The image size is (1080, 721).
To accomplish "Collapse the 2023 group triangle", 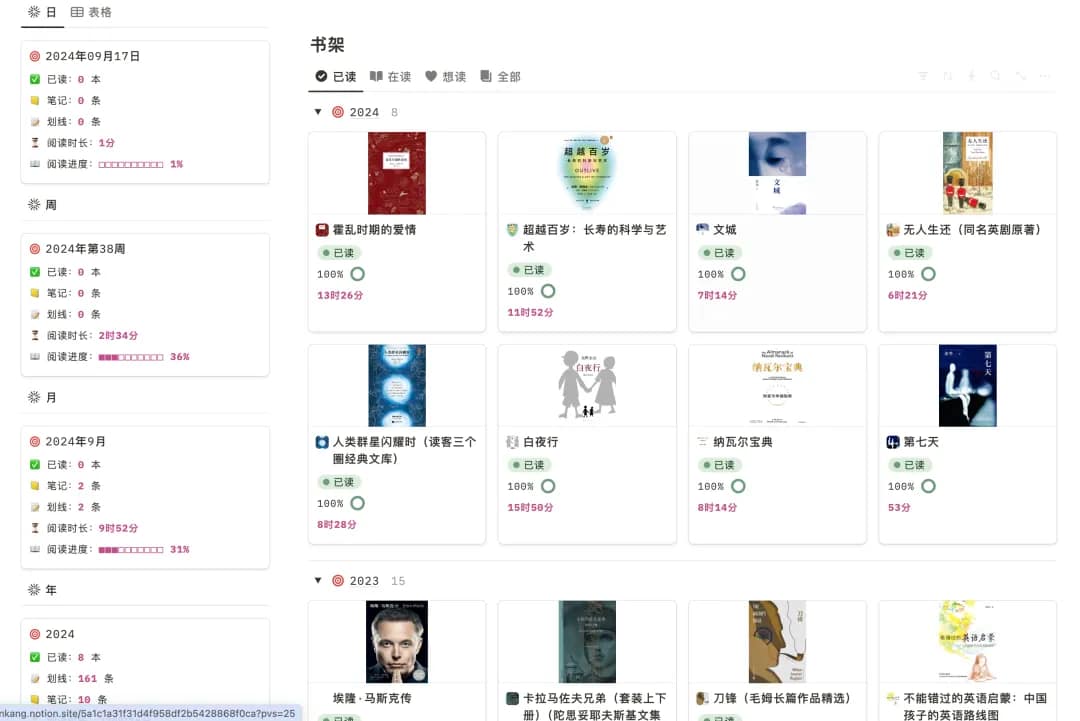I will (x=318, y=581).
